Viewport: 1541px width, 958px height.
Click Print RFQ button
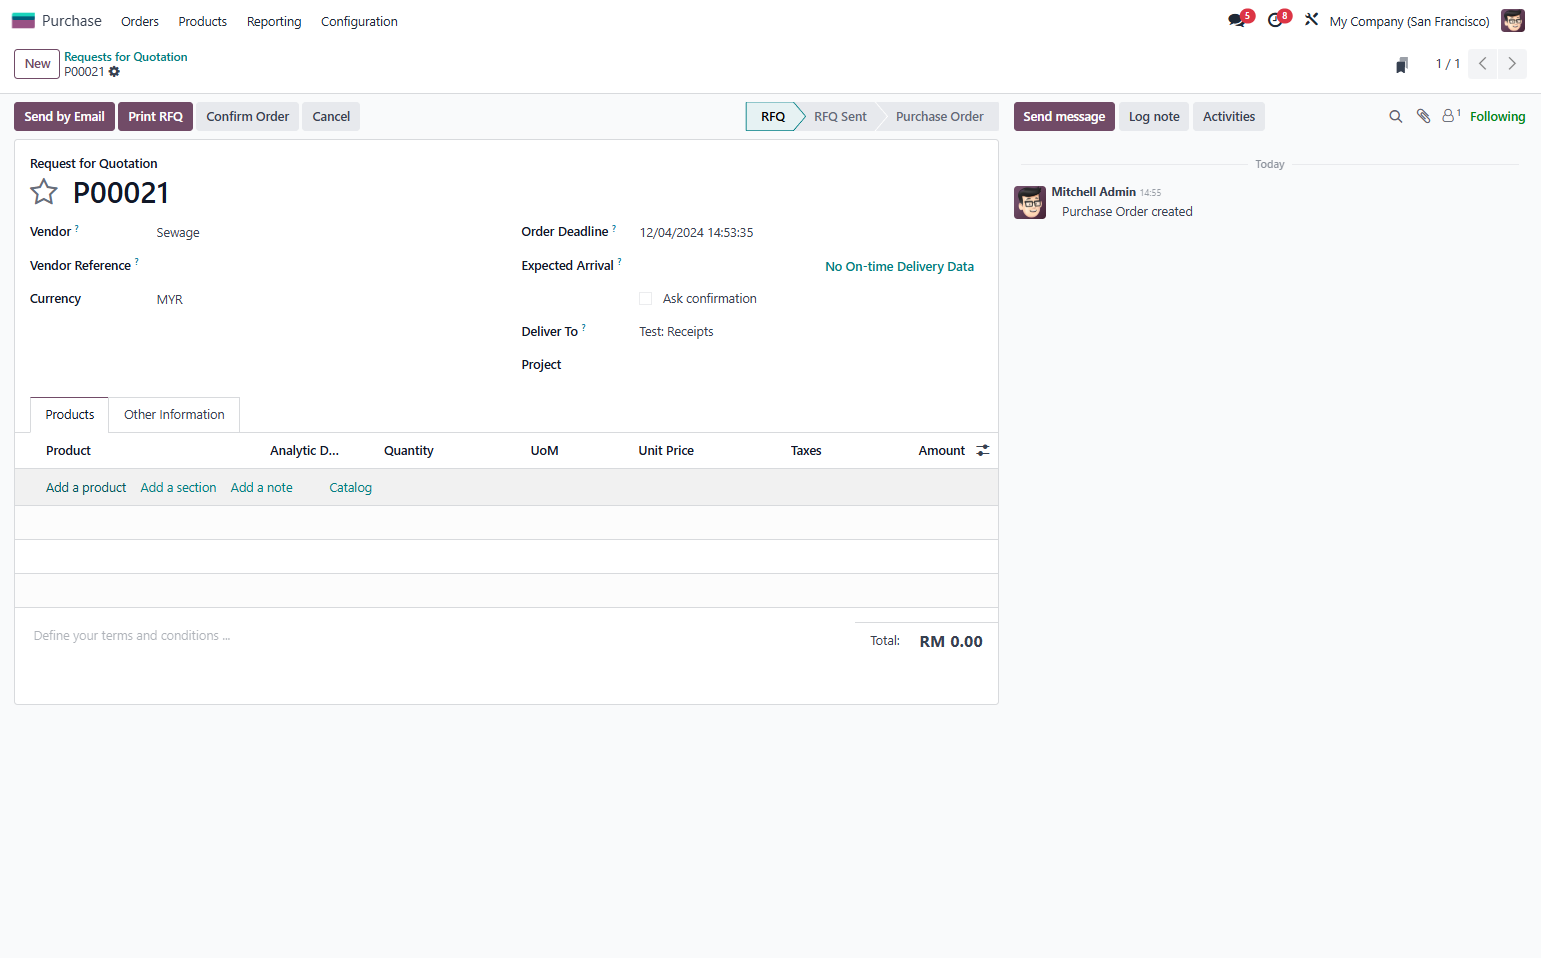pos(155,117)
